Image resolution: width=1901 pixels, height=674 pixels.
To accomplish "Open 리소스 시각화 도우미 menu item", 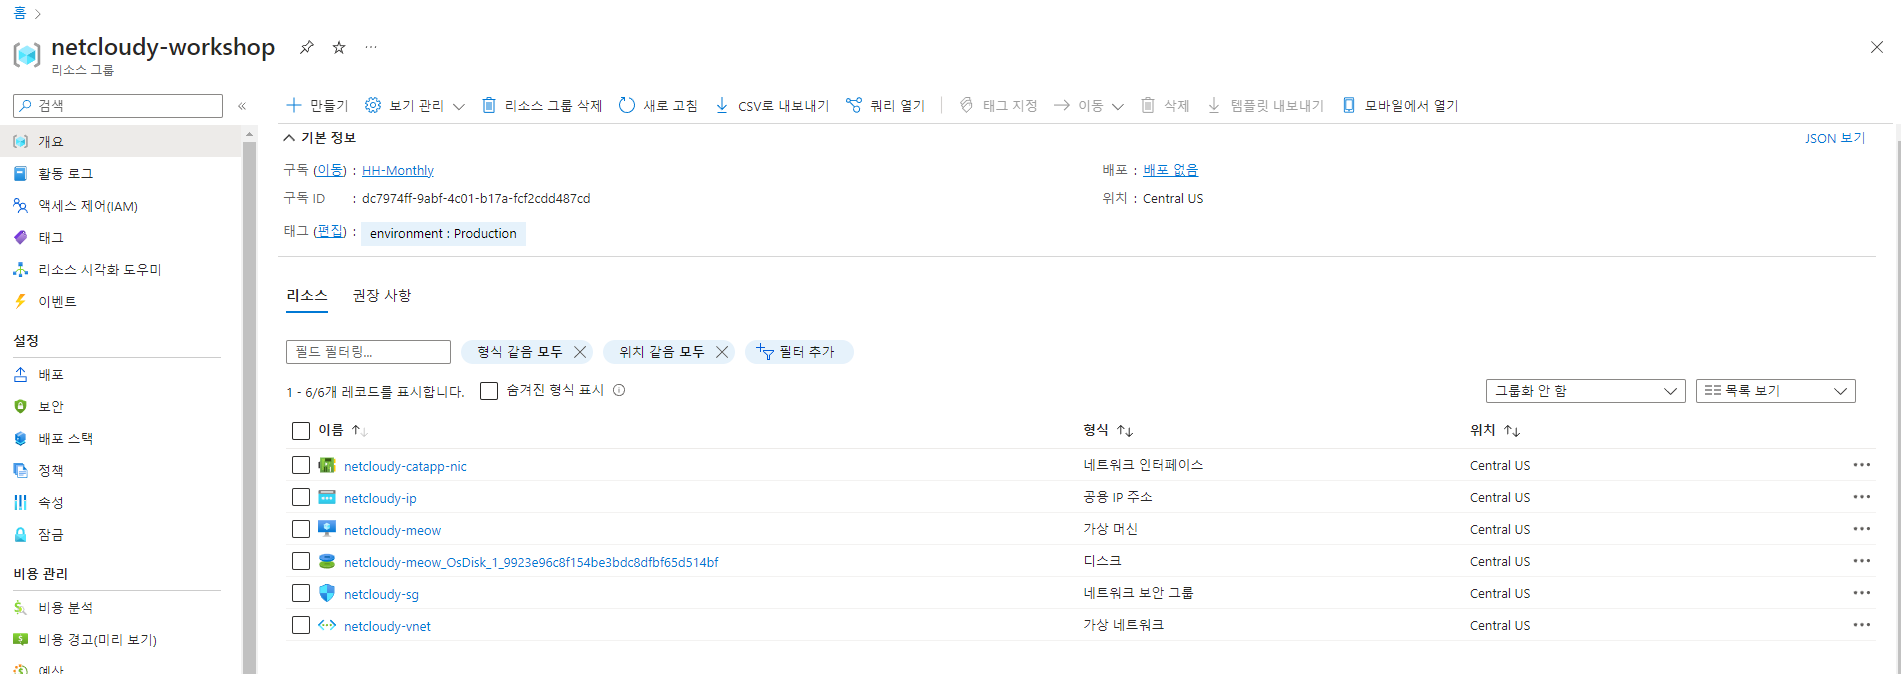I will (x=121, y=269).
